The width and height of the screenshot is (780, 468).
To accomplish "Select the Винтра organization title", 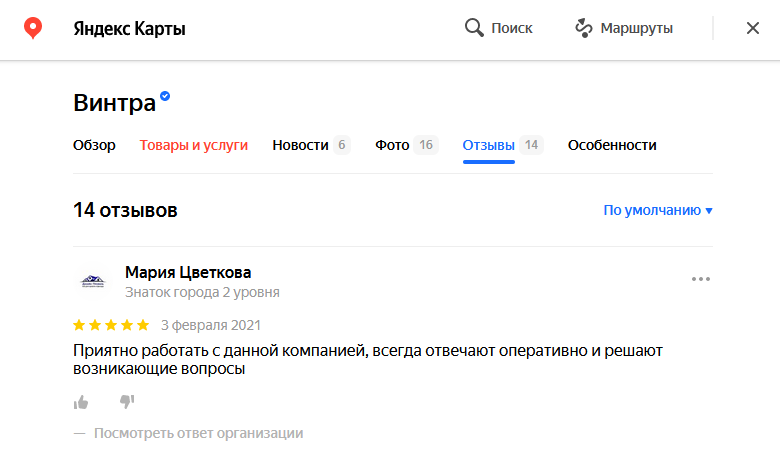I will (114, 103).
